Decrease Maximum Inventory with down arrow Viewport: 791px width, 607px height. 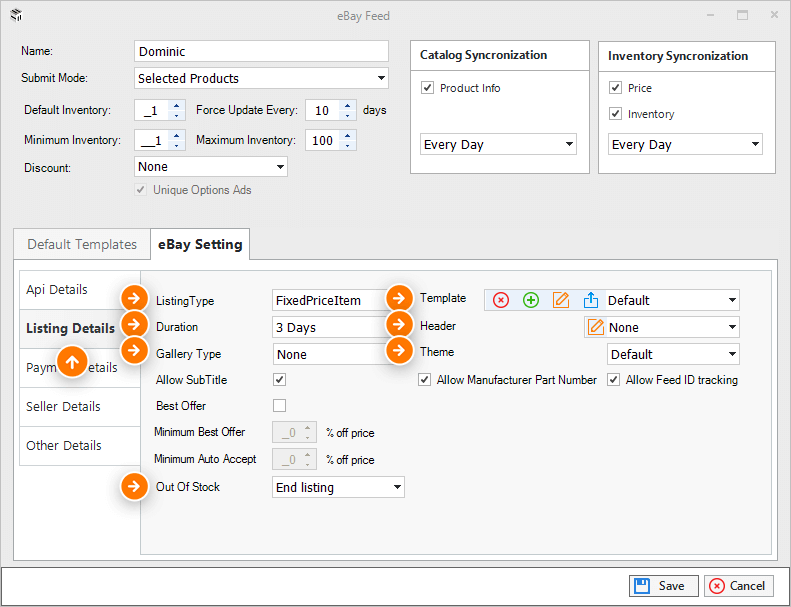coord(347,145)
